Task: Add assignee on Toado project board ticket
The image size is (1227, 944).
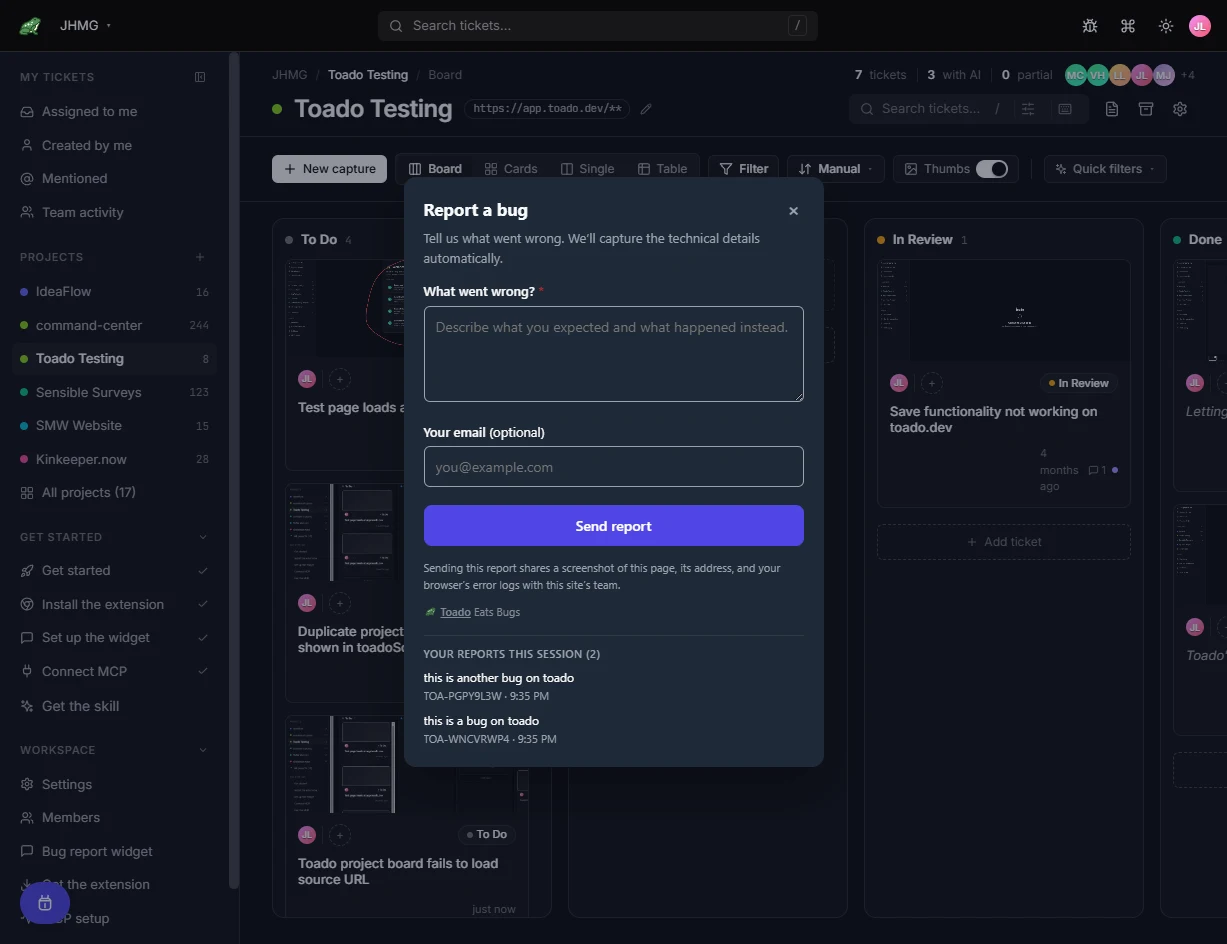Action: tap(339, 834)
